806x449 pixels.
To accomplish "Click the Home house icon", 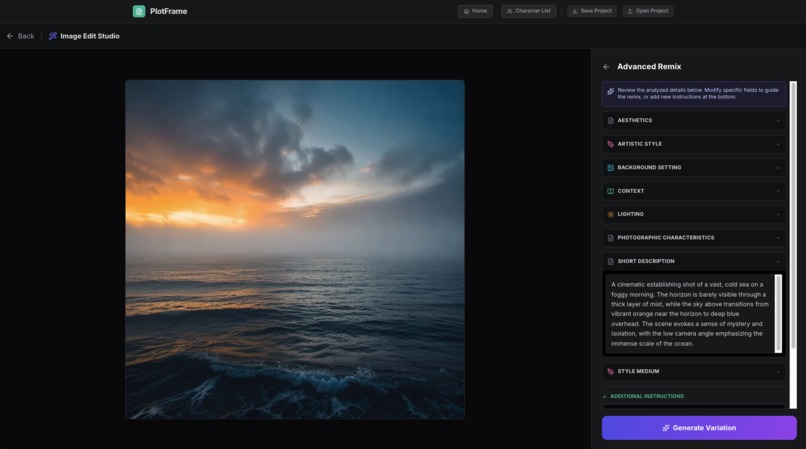I will (466, 11).
